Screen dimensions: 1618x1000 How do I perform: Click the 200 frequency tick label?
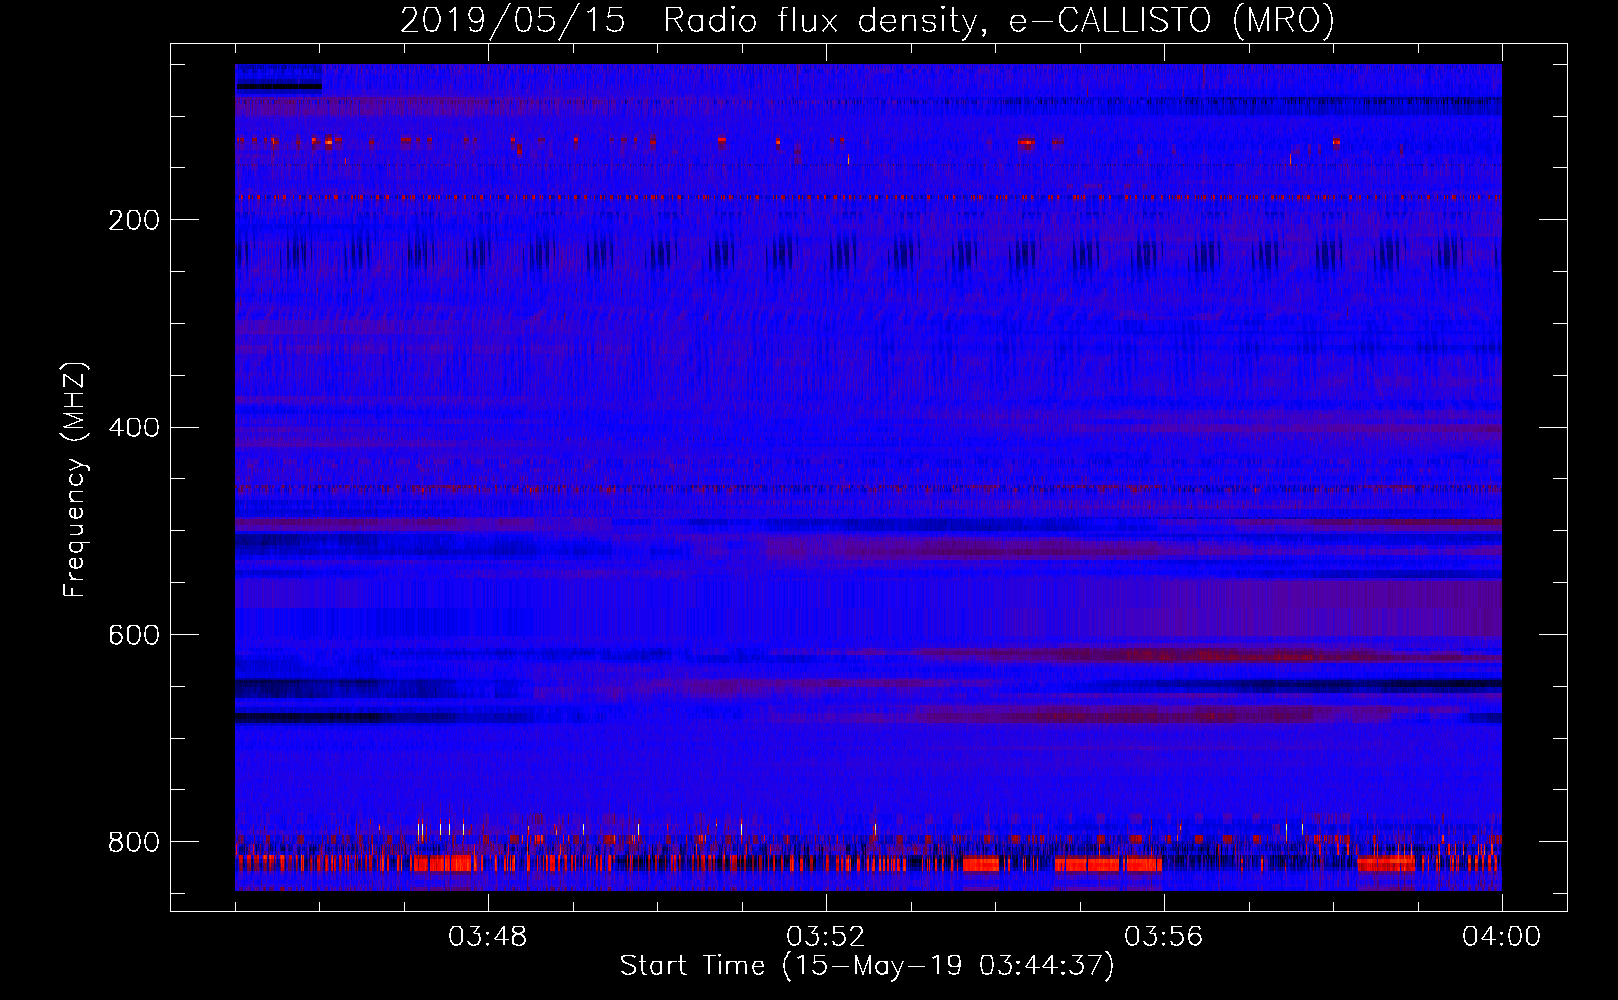tap(134, 220)
